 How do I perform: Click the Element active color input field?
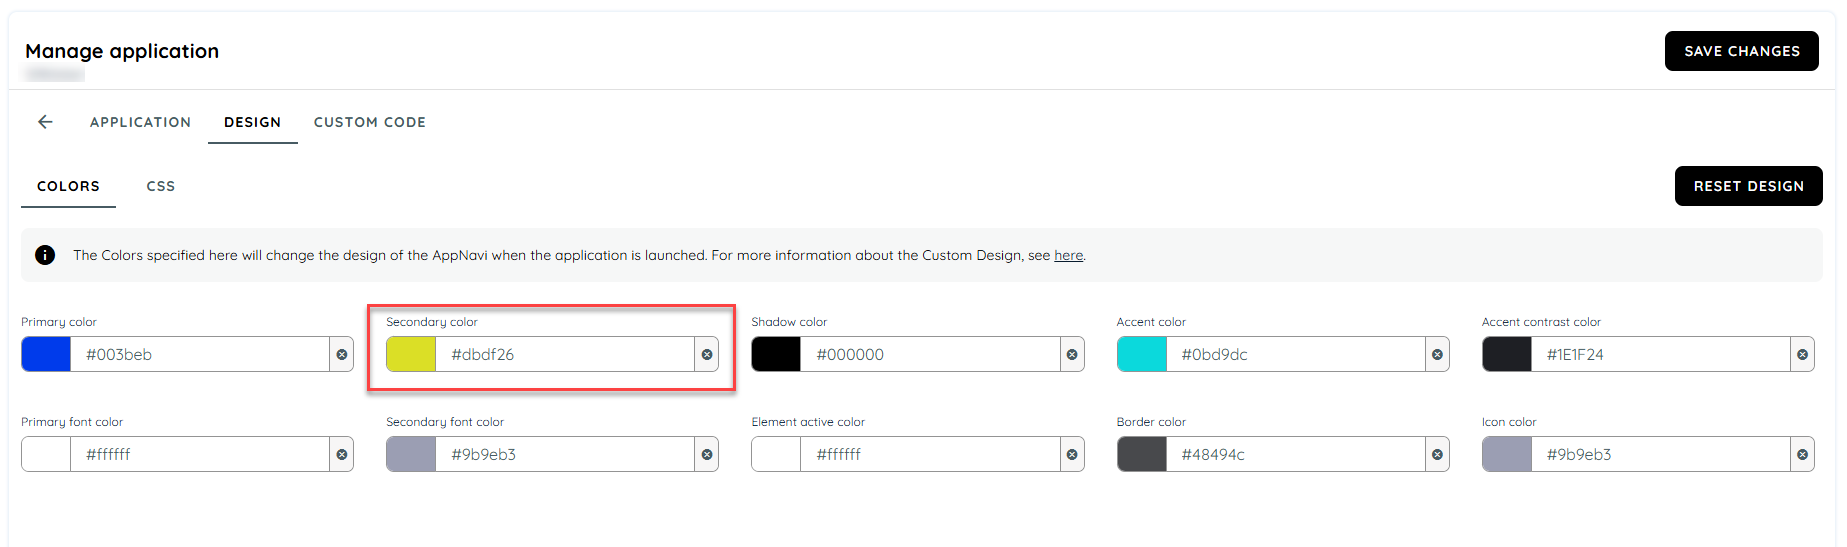pos(930,454)
